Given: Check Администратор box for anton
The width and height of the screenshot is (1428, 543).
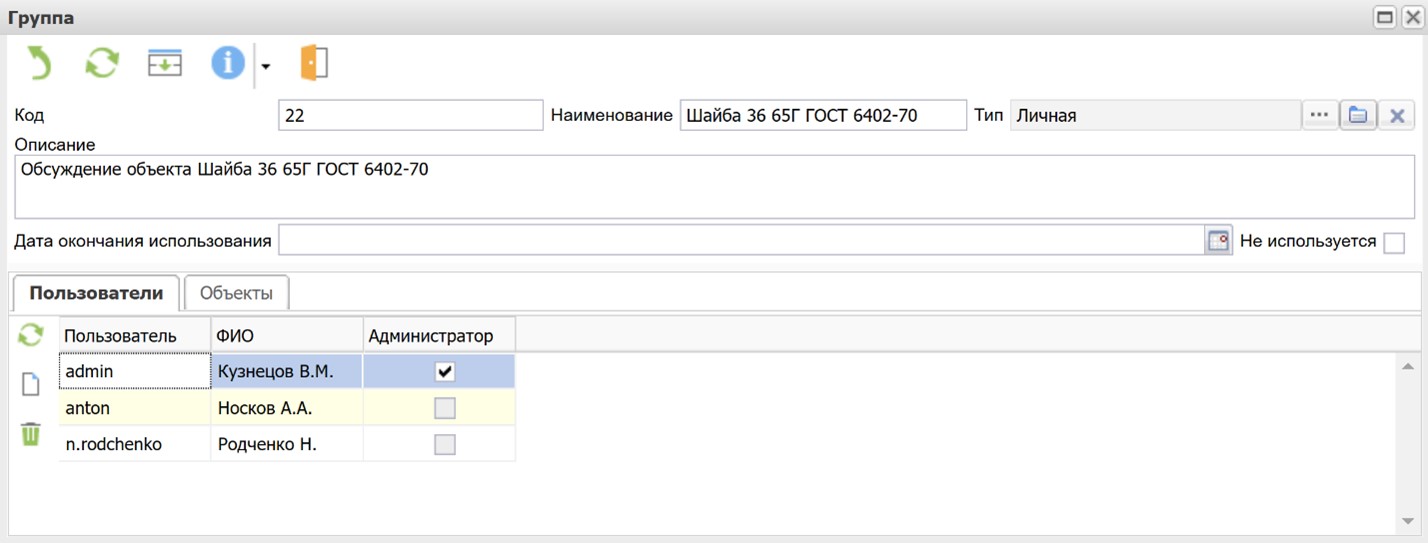Looking at the screenshot, I should 445,408.
